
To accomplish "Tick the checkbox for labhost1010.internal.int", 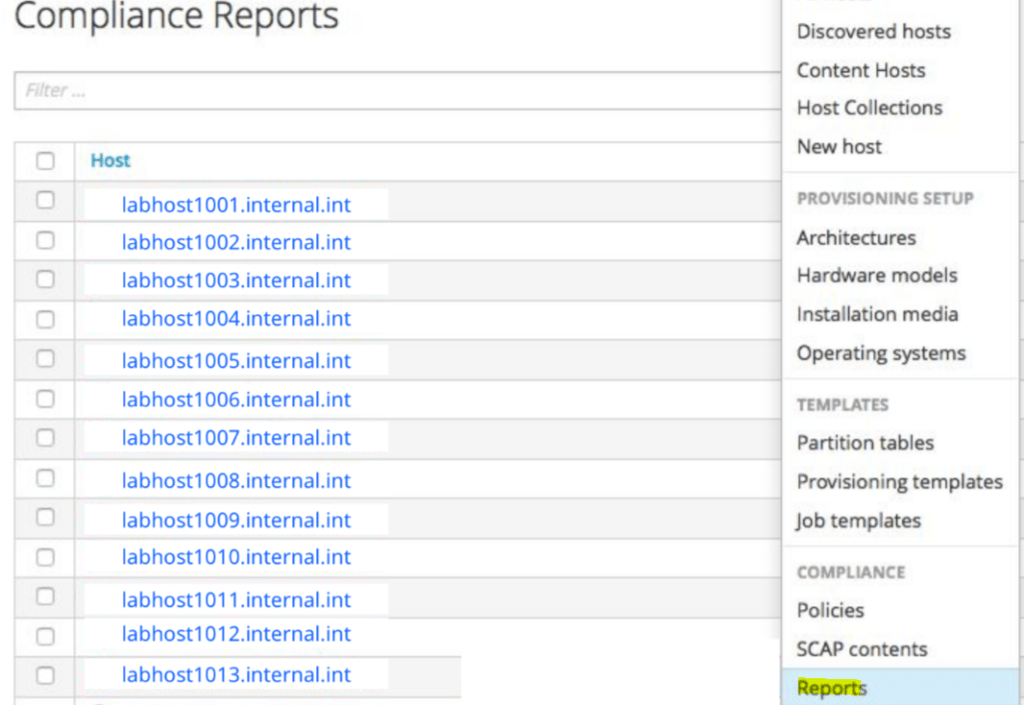I will tap(45, 556).
